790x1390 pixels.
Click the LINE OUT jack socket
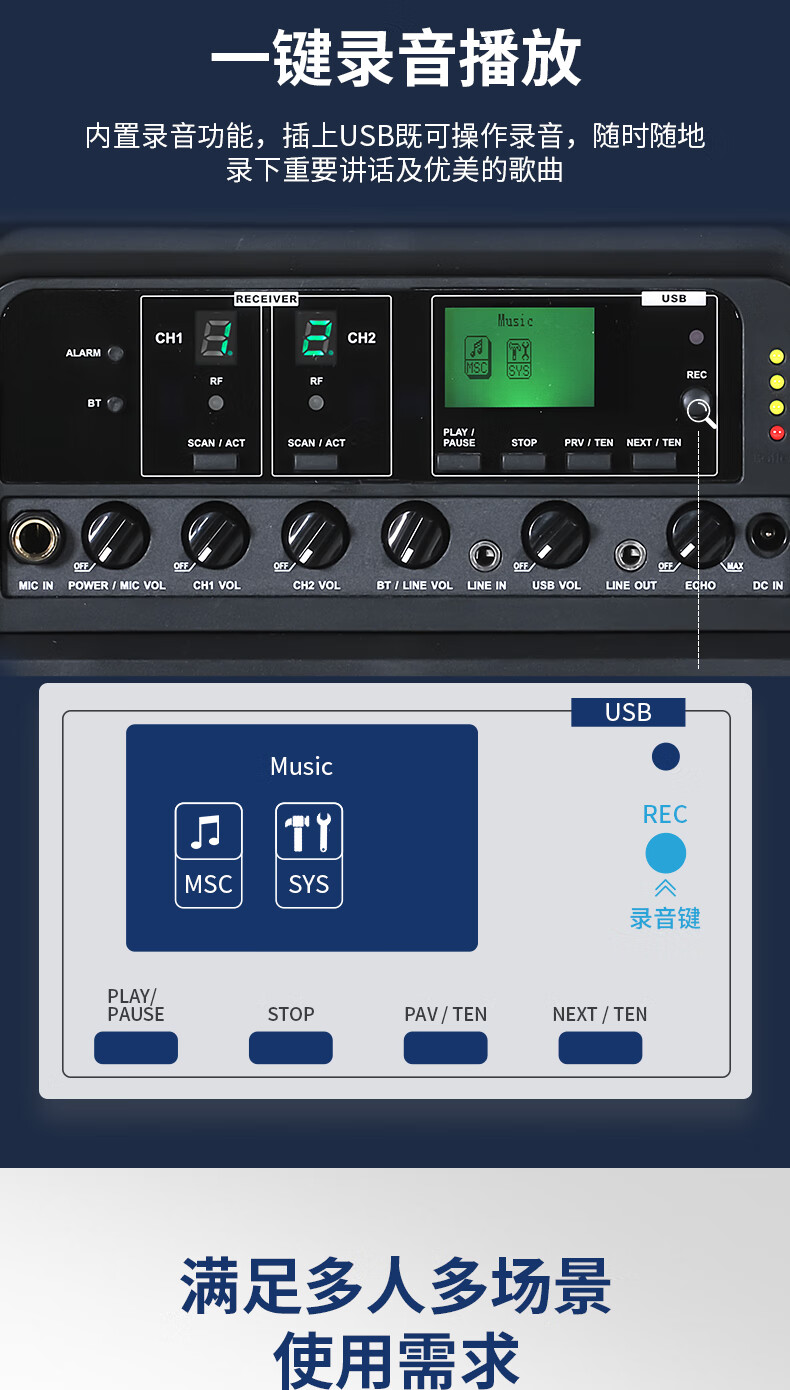630,554
